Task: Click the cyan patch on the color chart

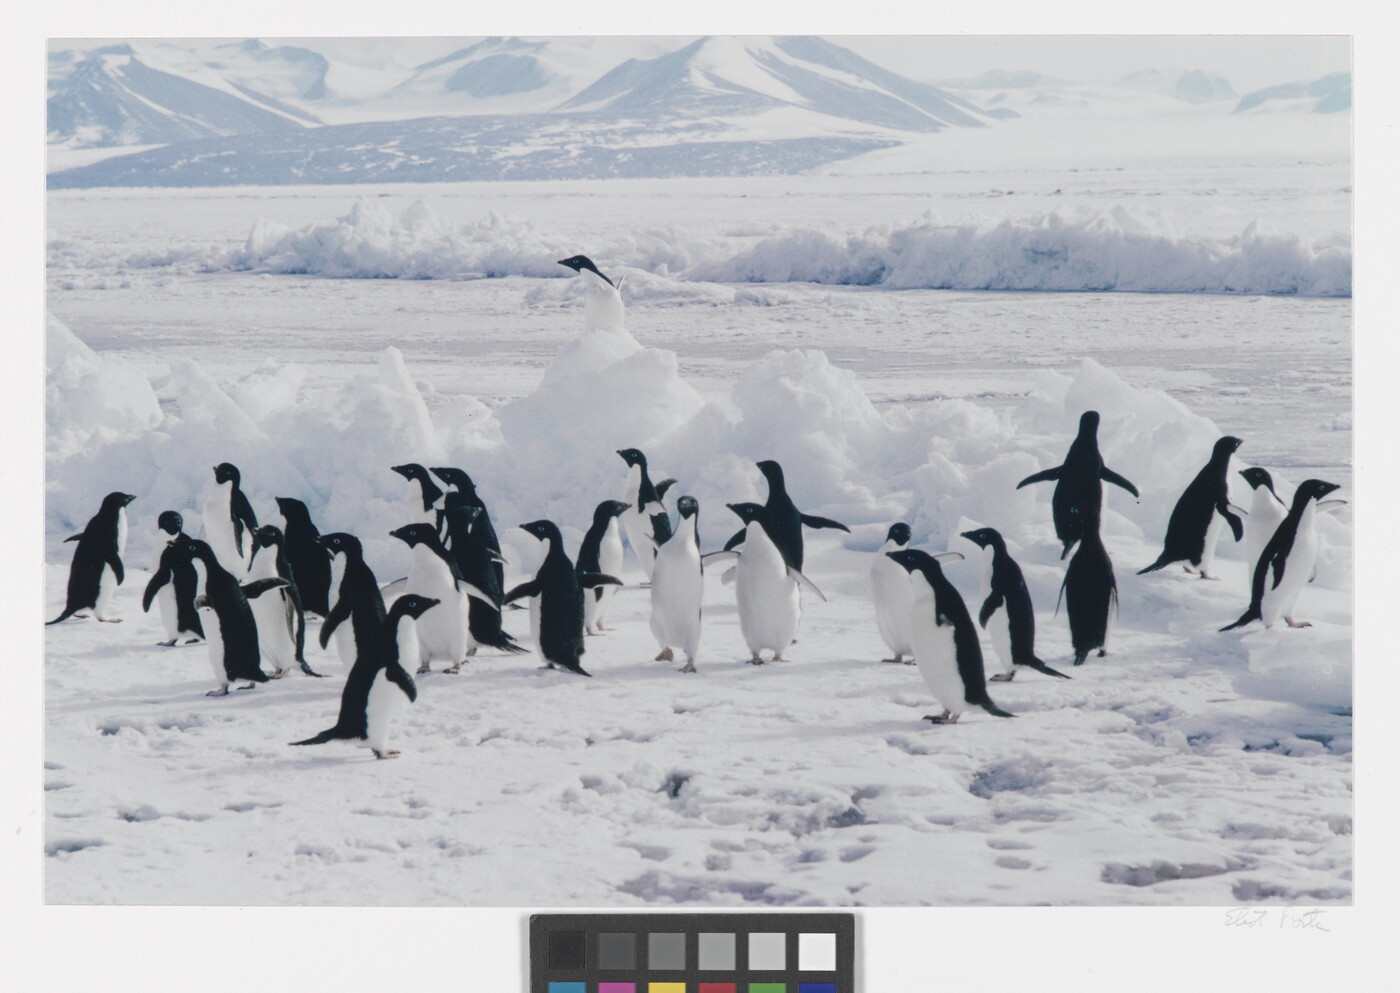Action: tap(567, 988)
